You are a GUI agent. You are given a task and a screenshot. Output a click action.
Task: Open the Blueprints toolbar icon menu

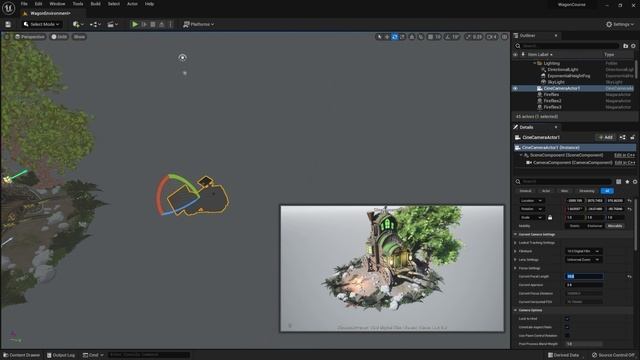[95, 24]
